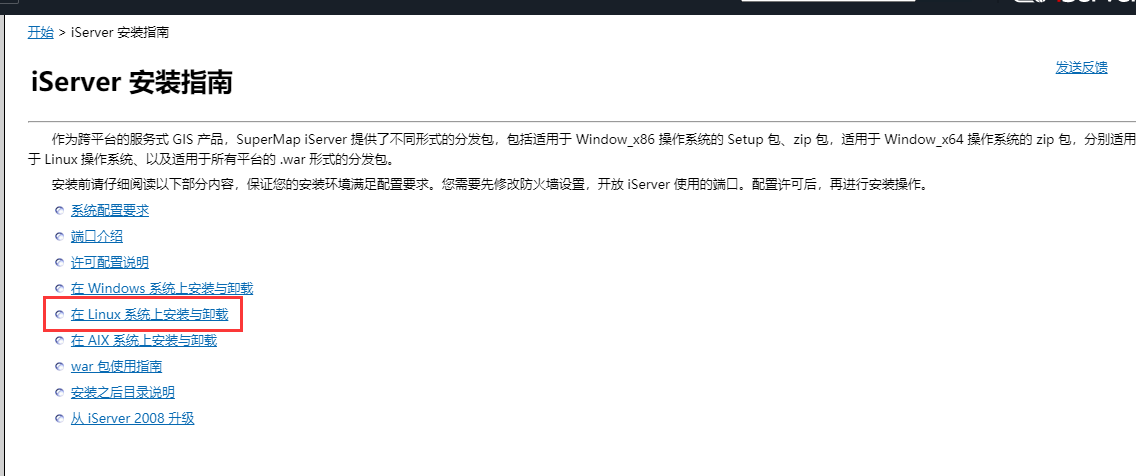Click bullet icon beside Linux install link
The height and width of the screenshot is (476, 1136).
coord(60,314)
